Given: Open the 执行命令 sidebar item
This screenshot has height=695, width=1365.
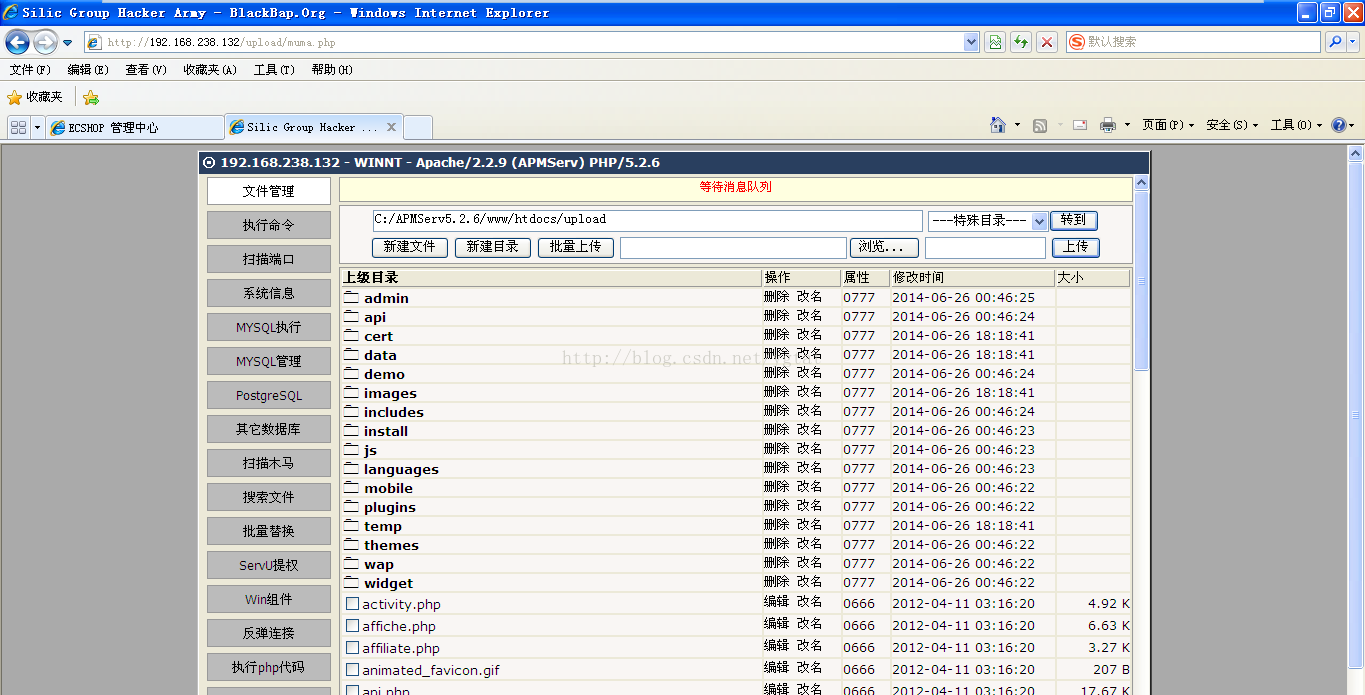Looking at the screenshot, I should [269, 225].
